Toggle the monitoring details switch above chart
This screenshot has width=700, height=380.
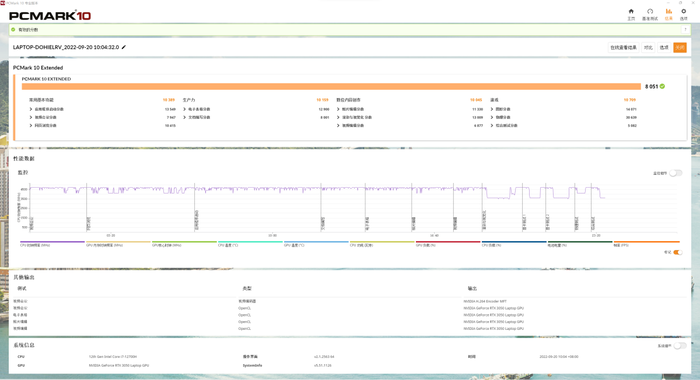pyautogui.click(x=675, y=173)
